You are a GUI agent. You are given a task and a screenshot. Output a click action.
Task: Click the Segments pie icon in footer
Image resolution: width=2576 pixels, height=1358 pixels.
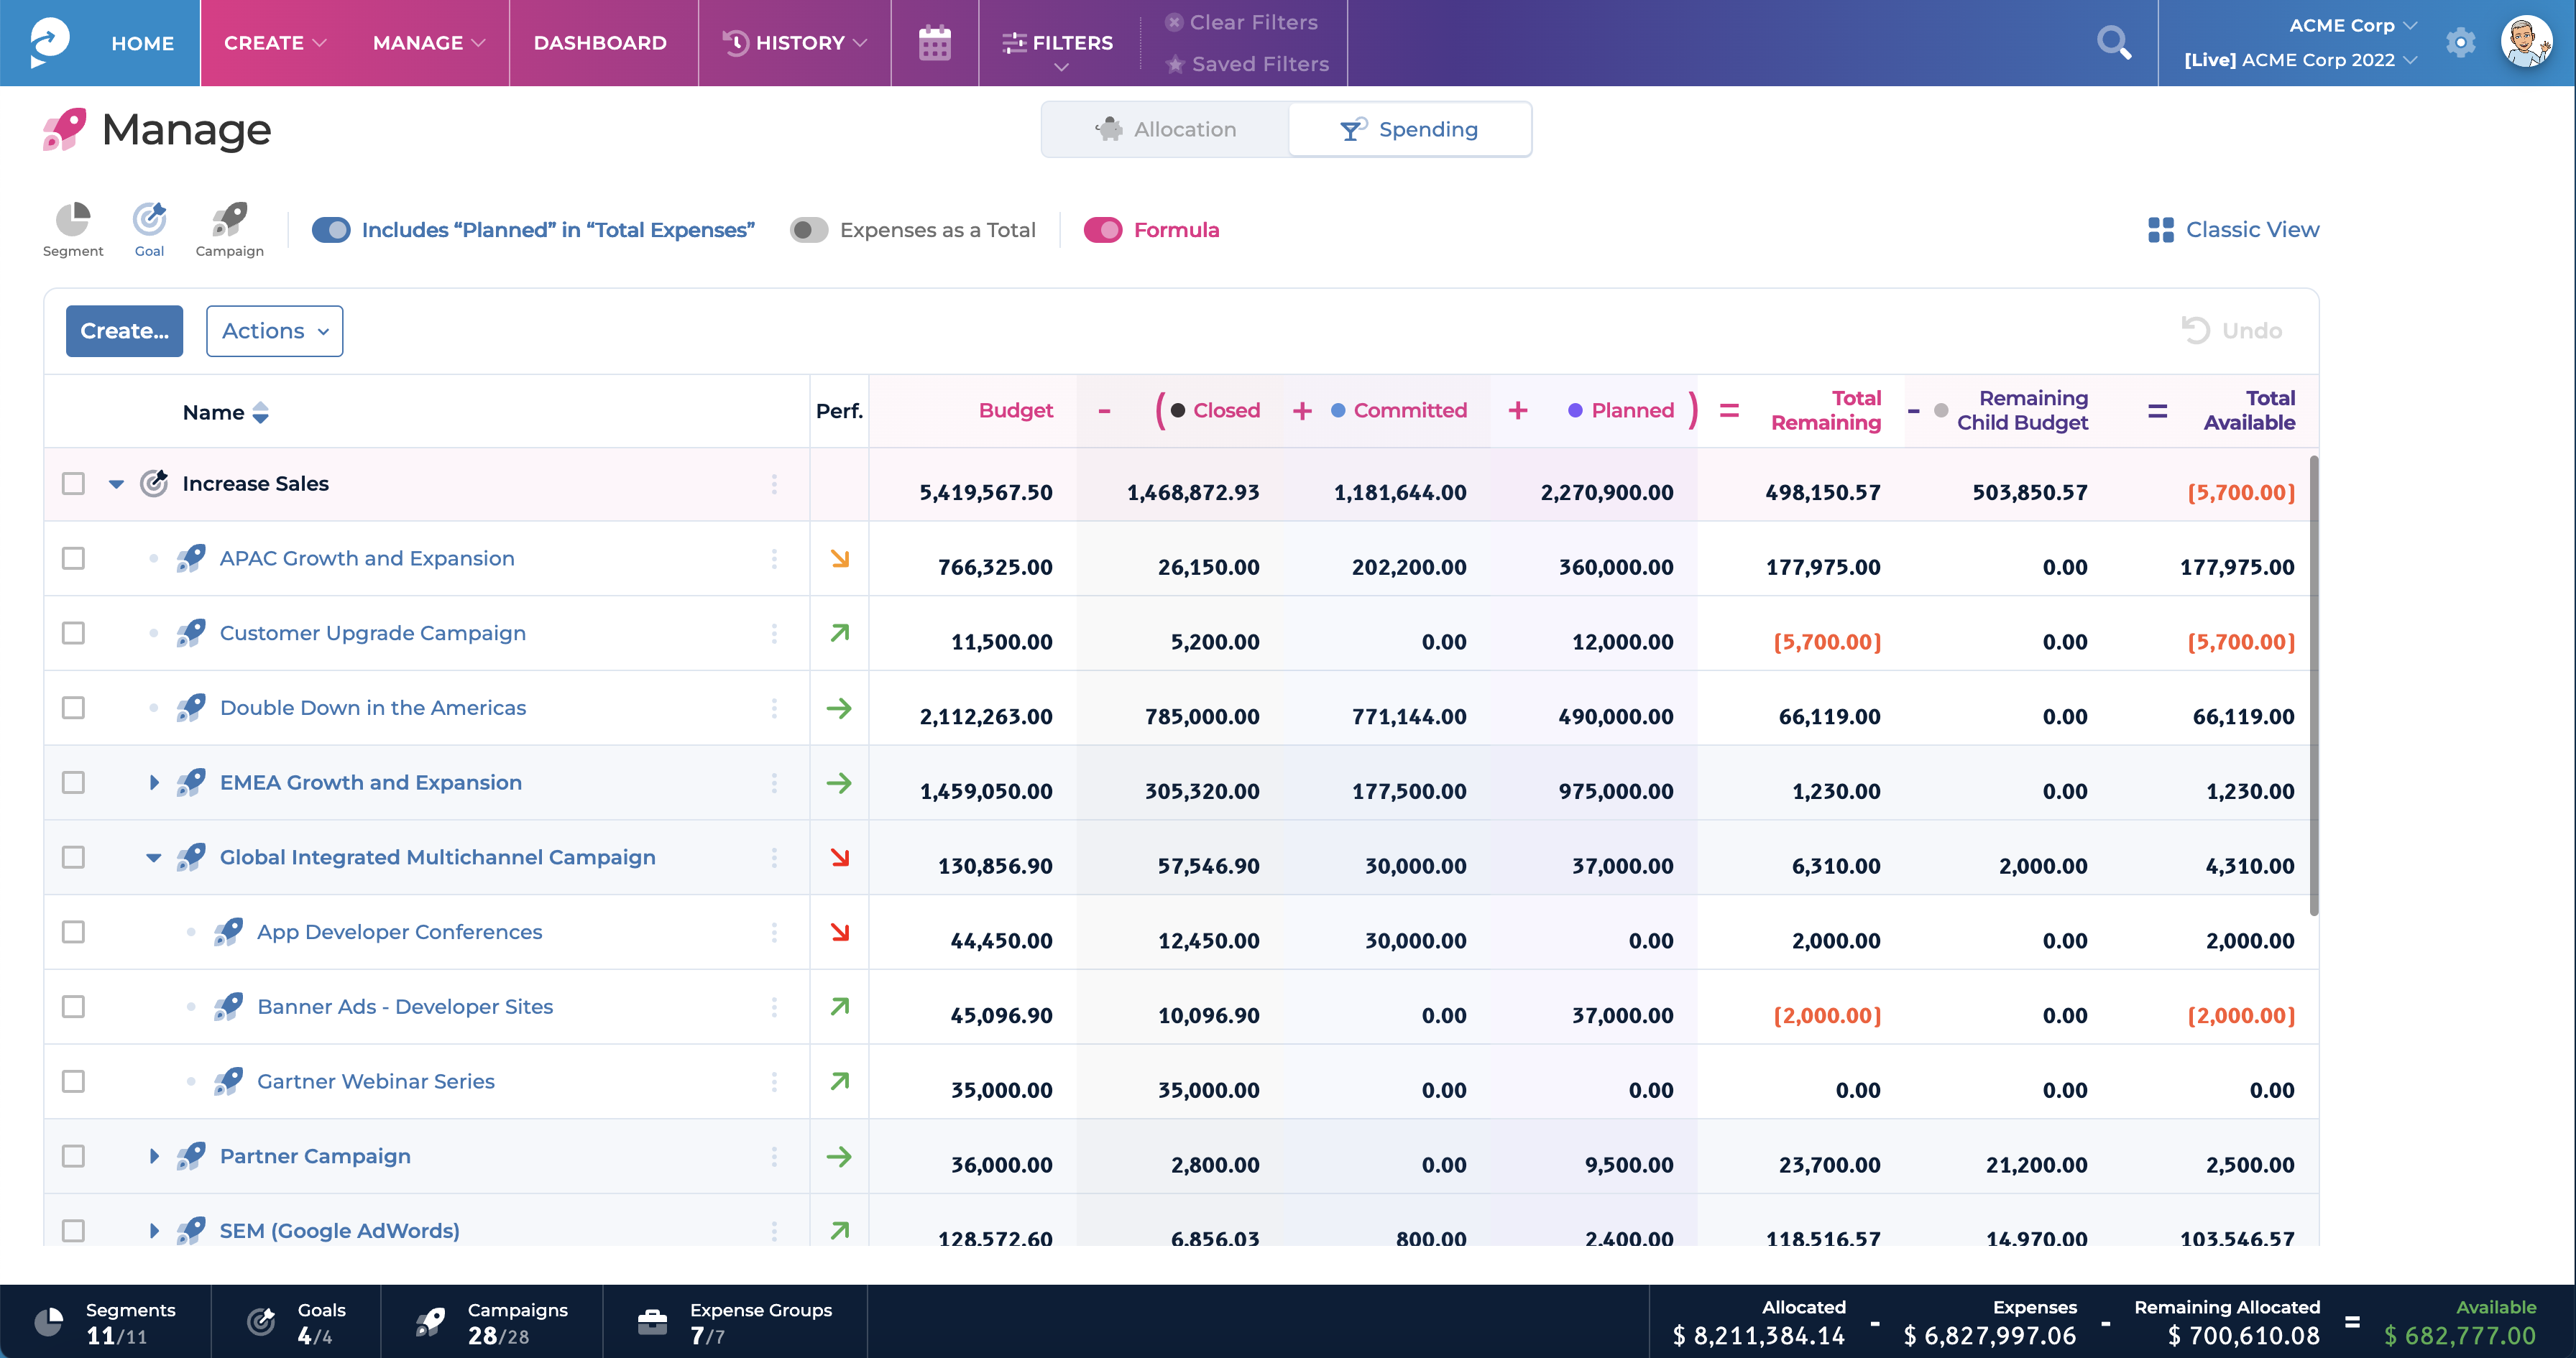(49, 1321)
